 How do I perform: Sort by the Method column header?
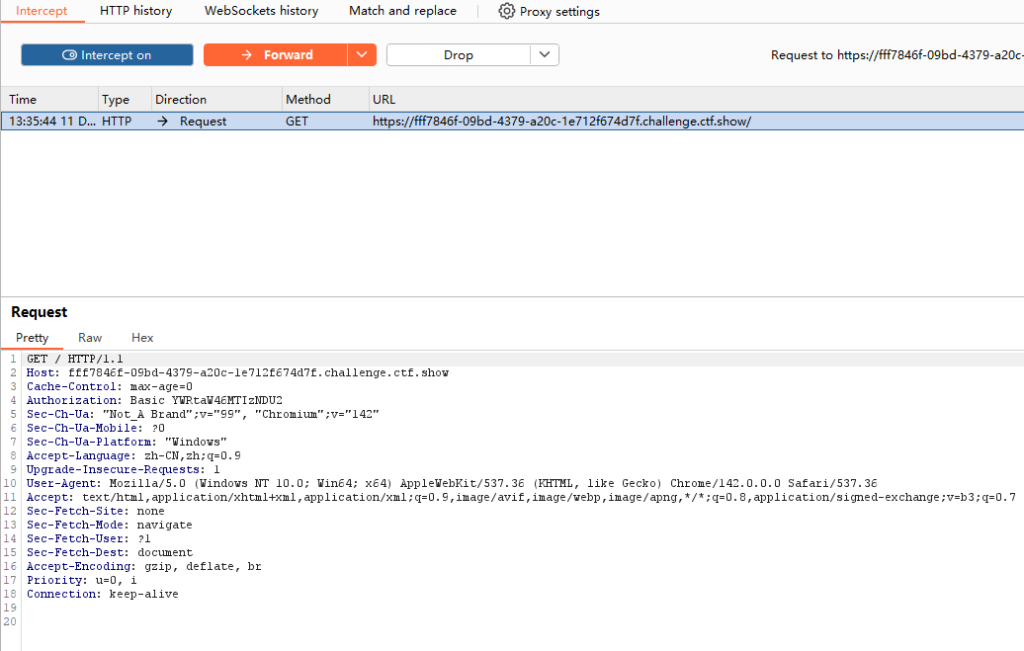coord(308,99)
